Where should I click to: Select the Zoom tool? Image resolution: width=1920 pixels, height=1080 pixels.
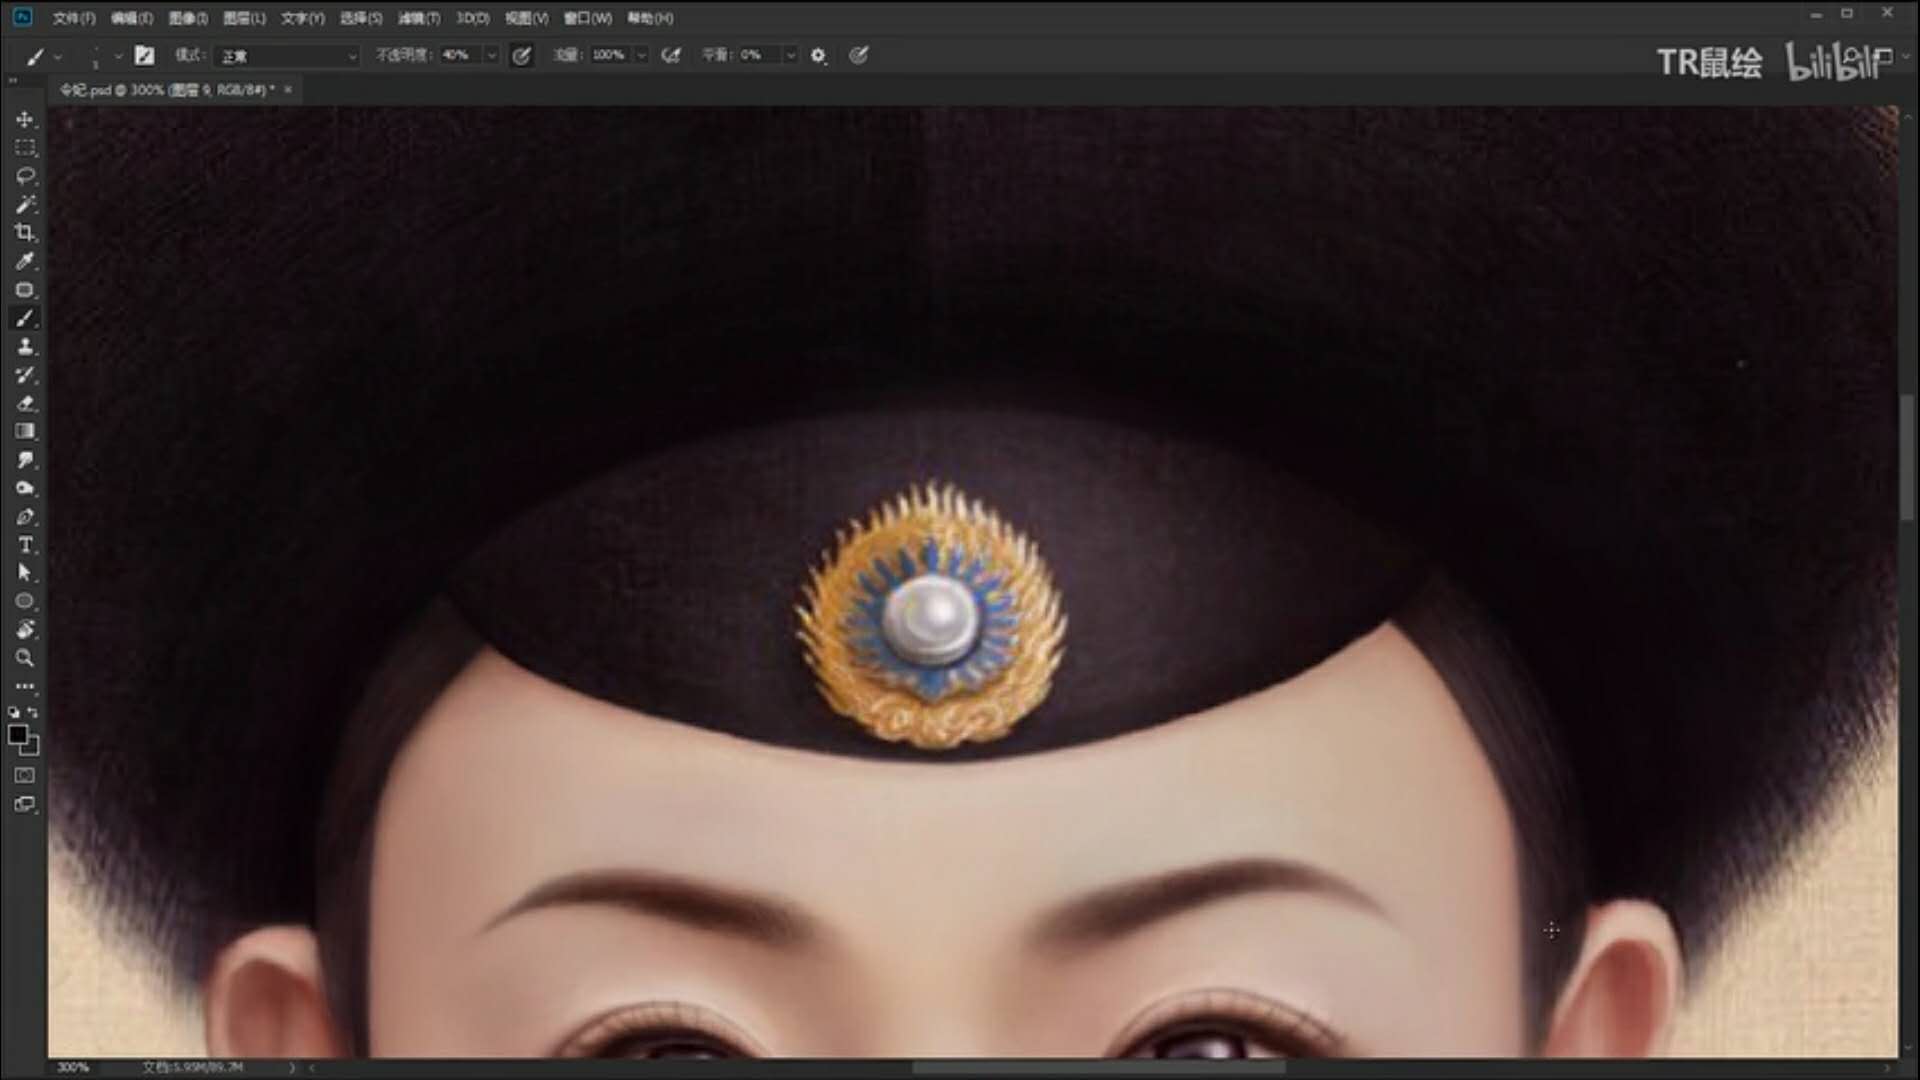tap(25, 658)
